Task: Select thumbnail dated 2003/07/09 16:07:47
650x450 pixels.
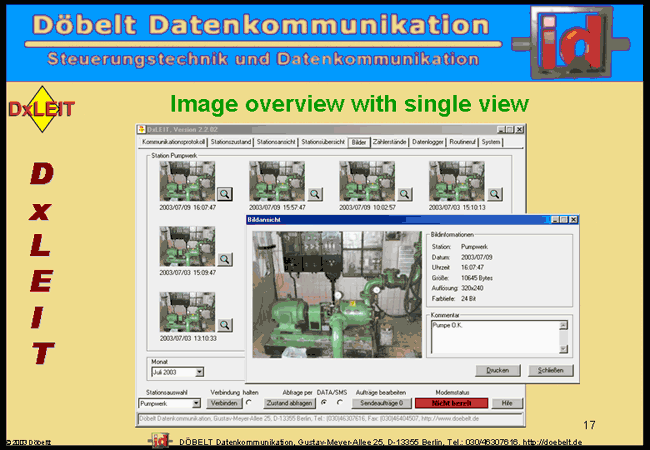Action: pos(187,181)
